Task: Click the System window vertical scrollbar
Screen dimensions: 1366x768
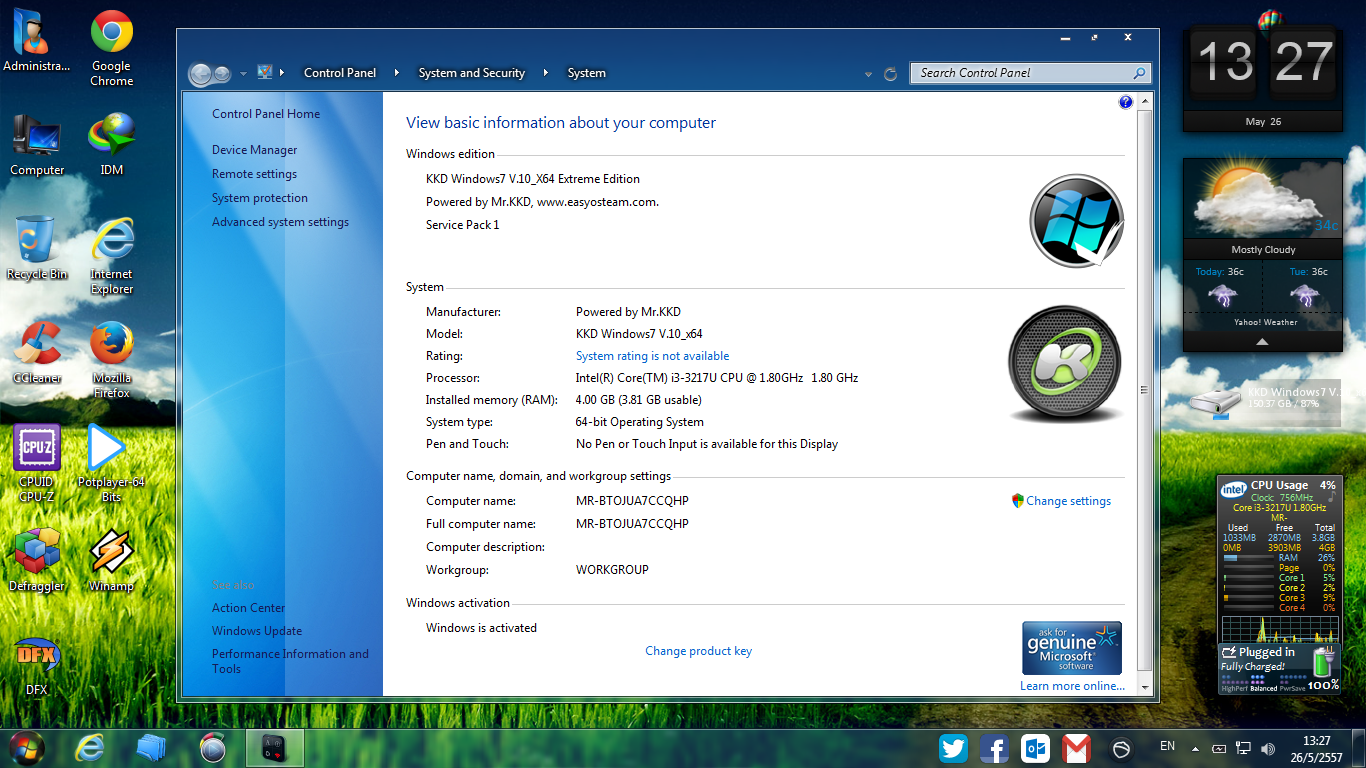Action: pos(1146,390)
